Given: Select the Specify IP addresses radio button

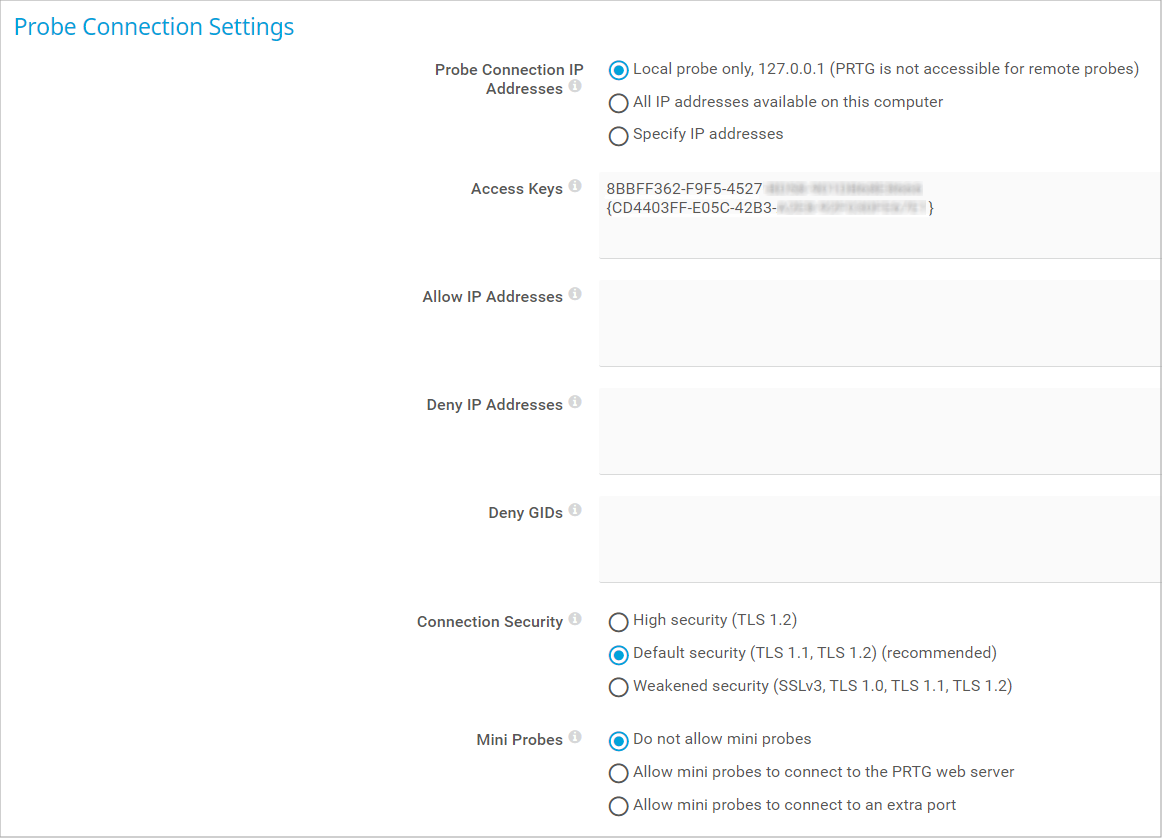Looking at the screenshot, I should click(x=619, y=135).
